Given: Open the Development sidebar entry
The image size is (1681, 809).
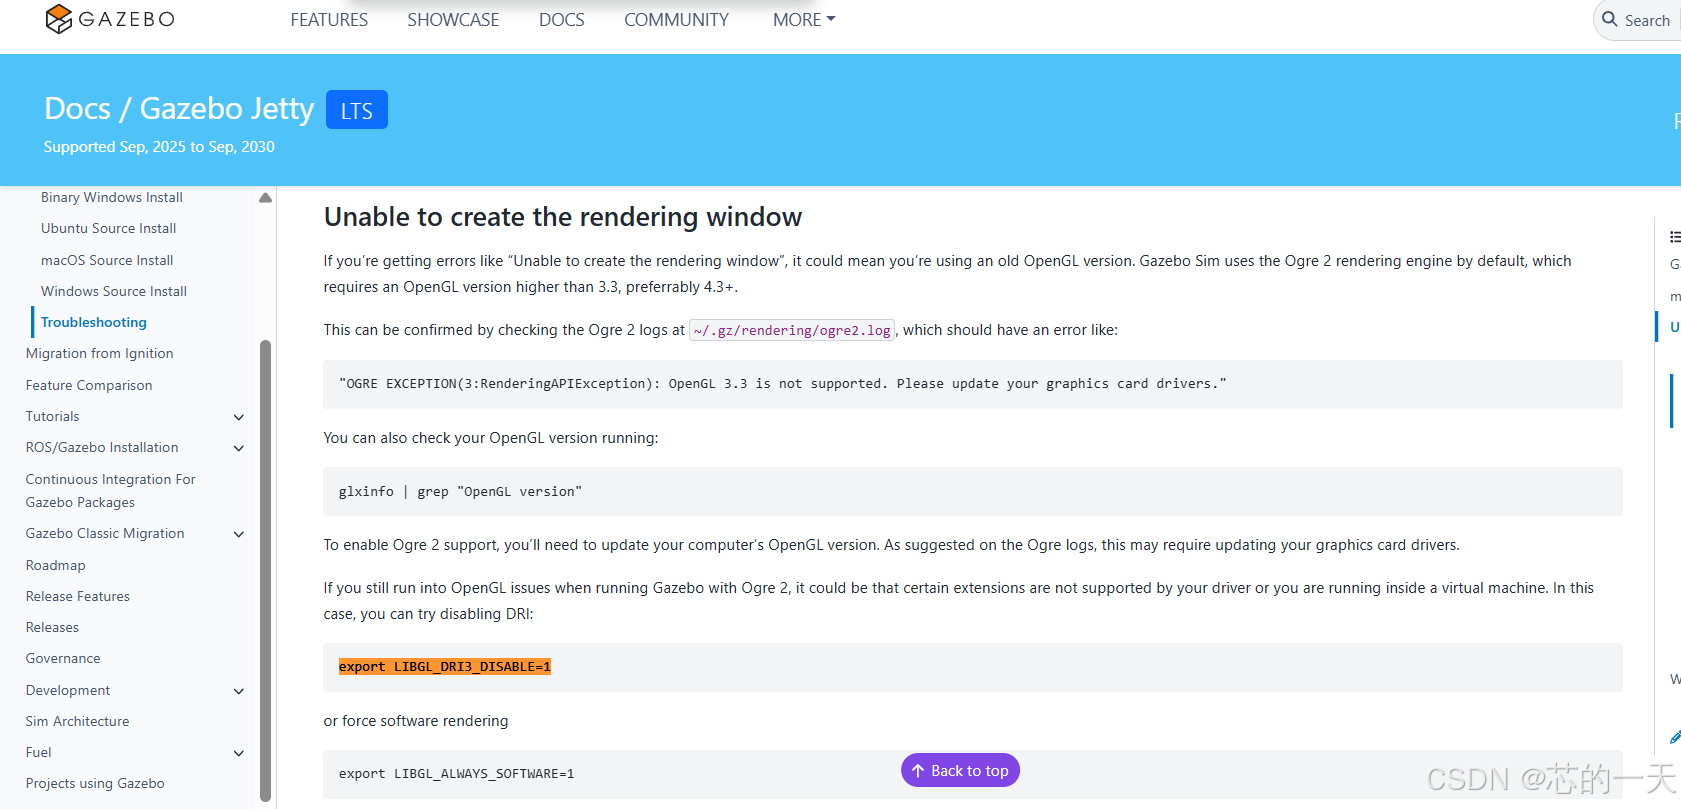Looking at the screenshot, I should point(68,690).
